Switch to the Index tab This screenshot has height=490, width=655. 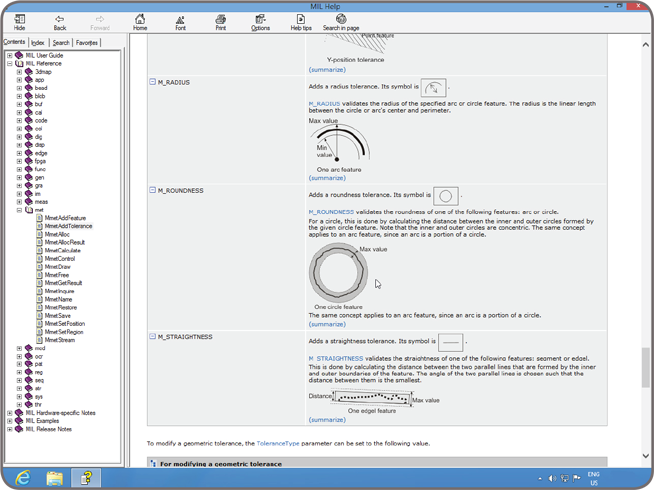click(38, 43)
